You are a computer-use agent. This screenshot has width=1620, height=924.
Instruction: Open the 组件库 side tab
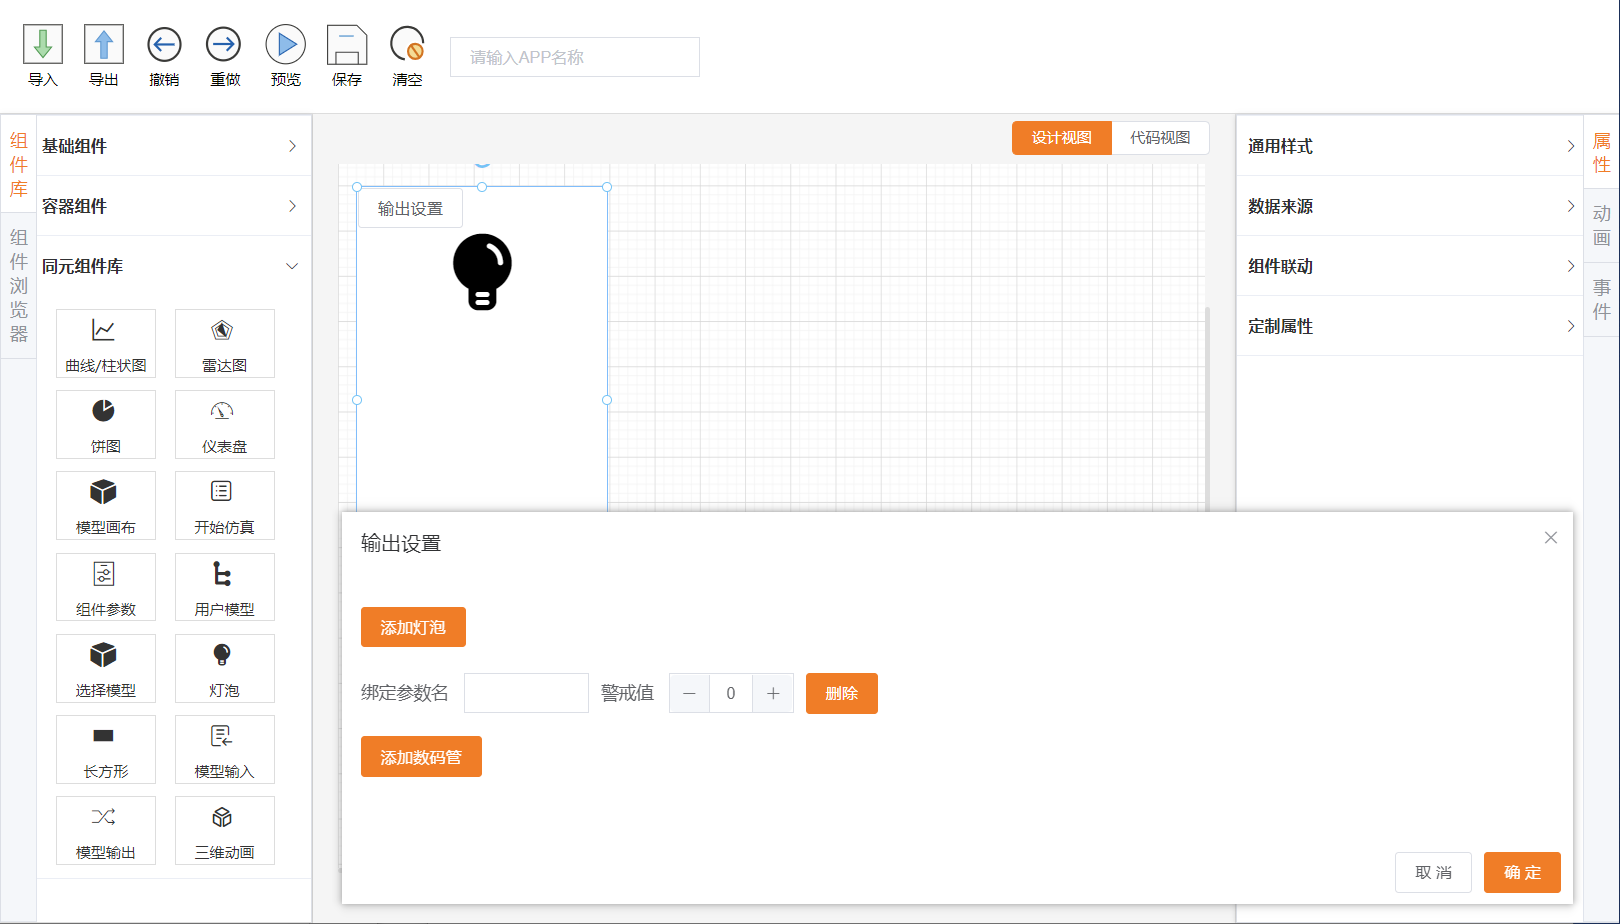click(x=19, y=165)
